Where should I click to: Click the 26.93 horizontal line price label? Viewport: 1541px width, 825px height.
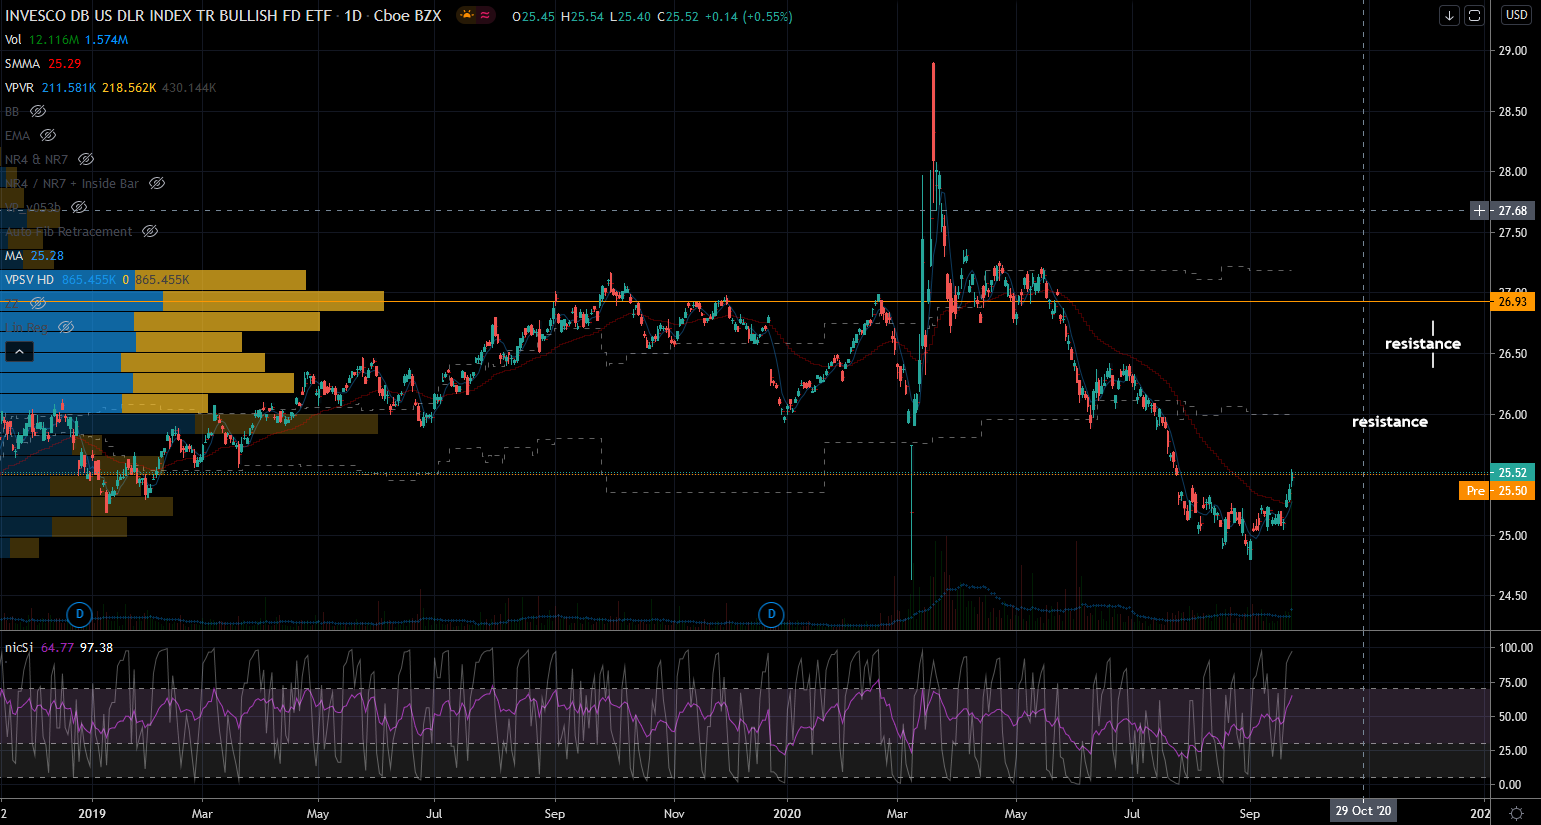1512,302
